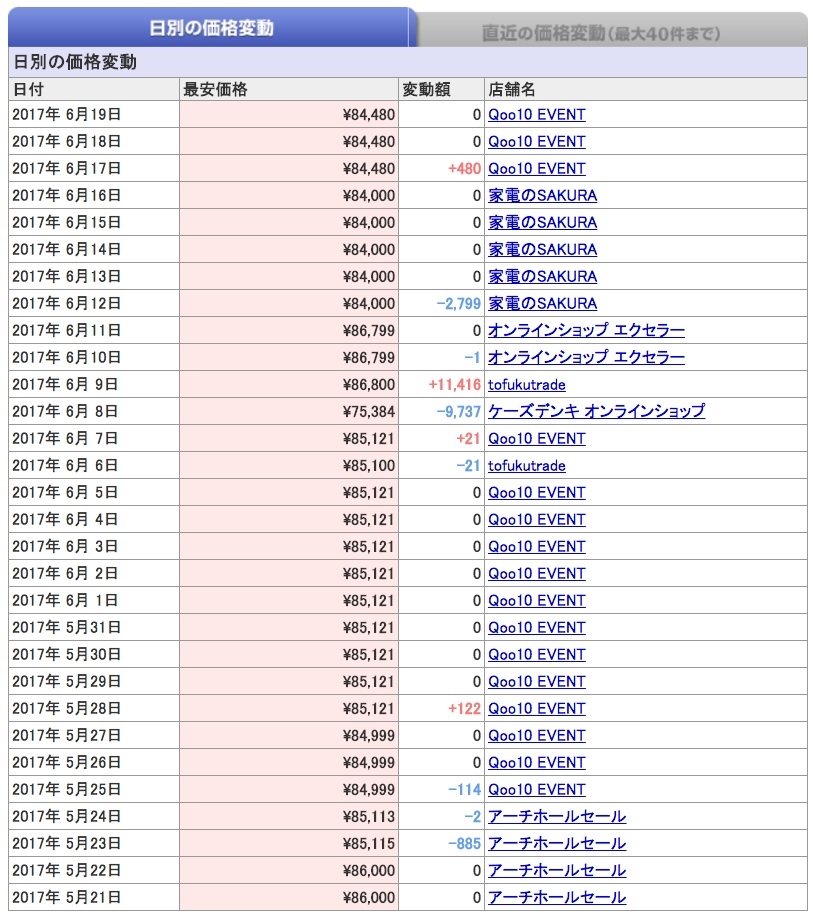Select the −2,799 price change value

click(458, 303)
